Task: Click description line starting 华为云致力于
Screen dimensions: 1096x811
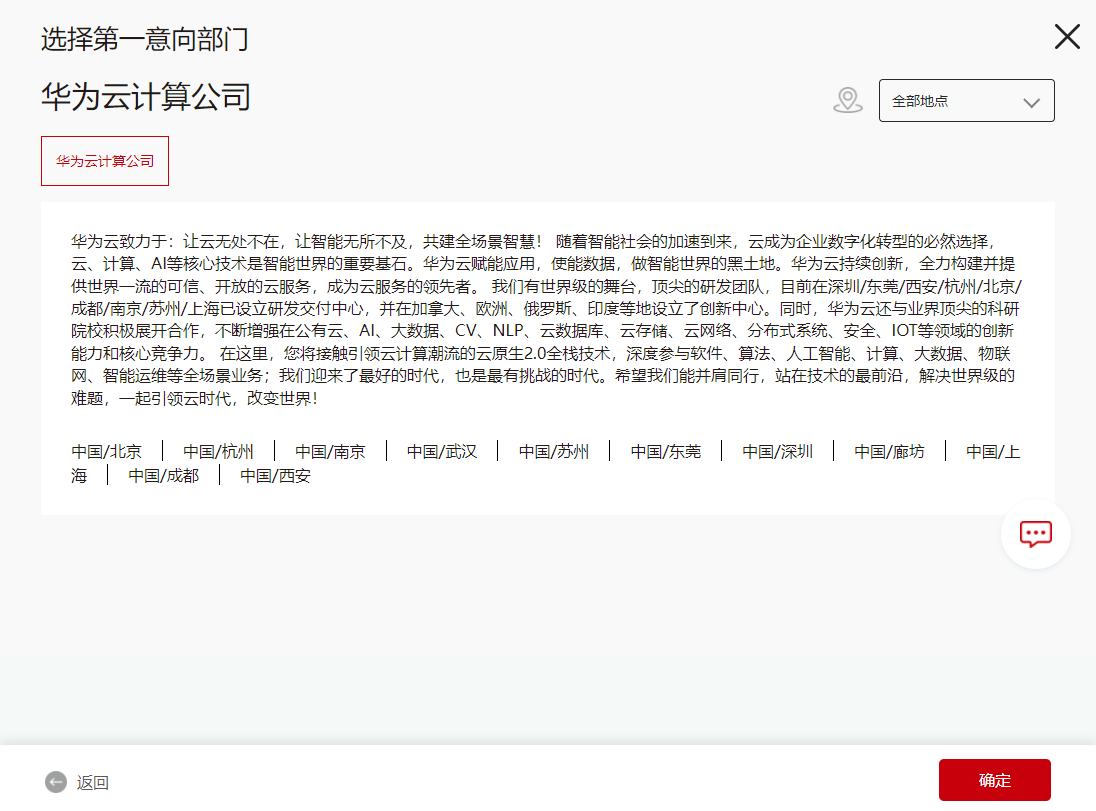Action: 533,241
